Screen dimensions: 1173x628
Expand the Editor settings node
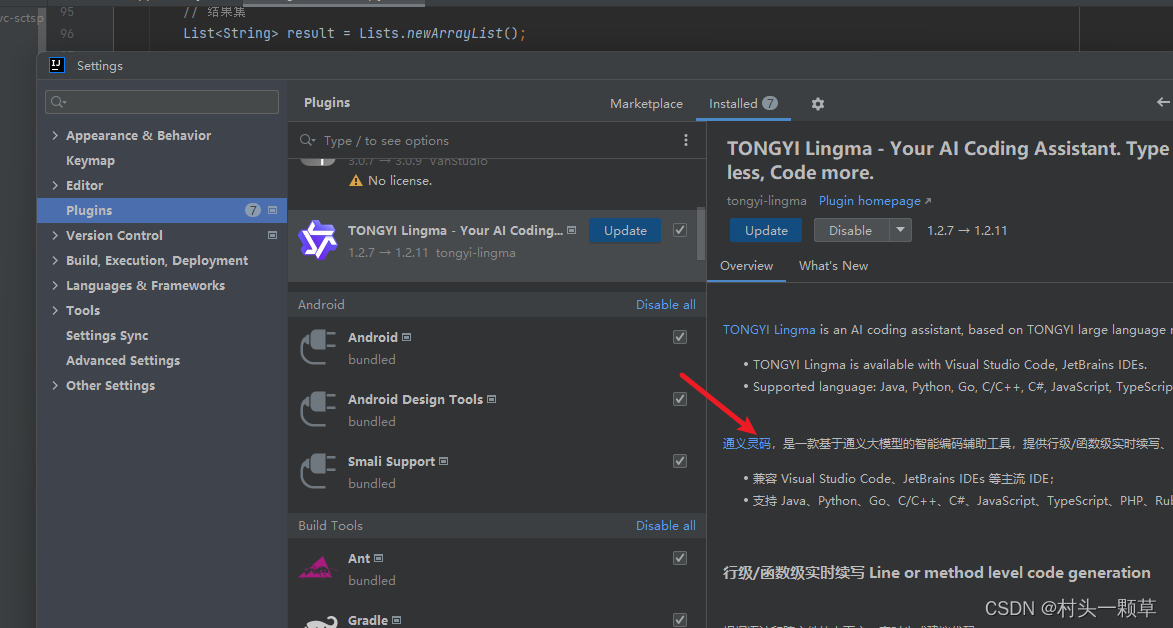coord(55,186)
